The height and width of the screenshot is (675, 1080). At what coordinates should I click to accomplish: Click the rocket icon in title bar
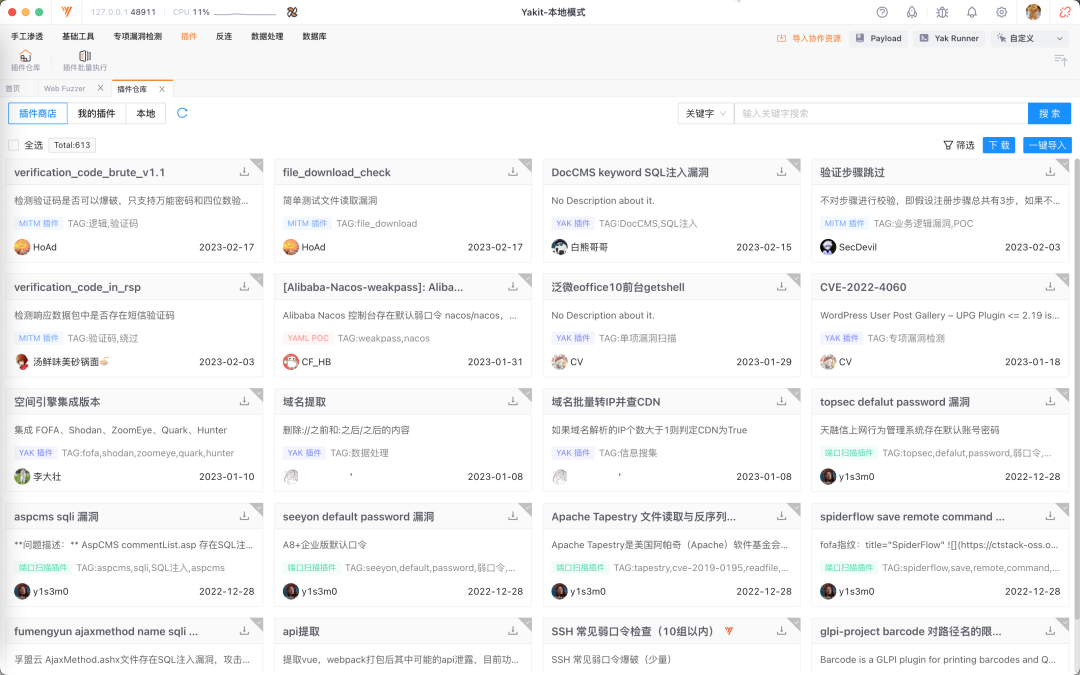tap(912, 12)
